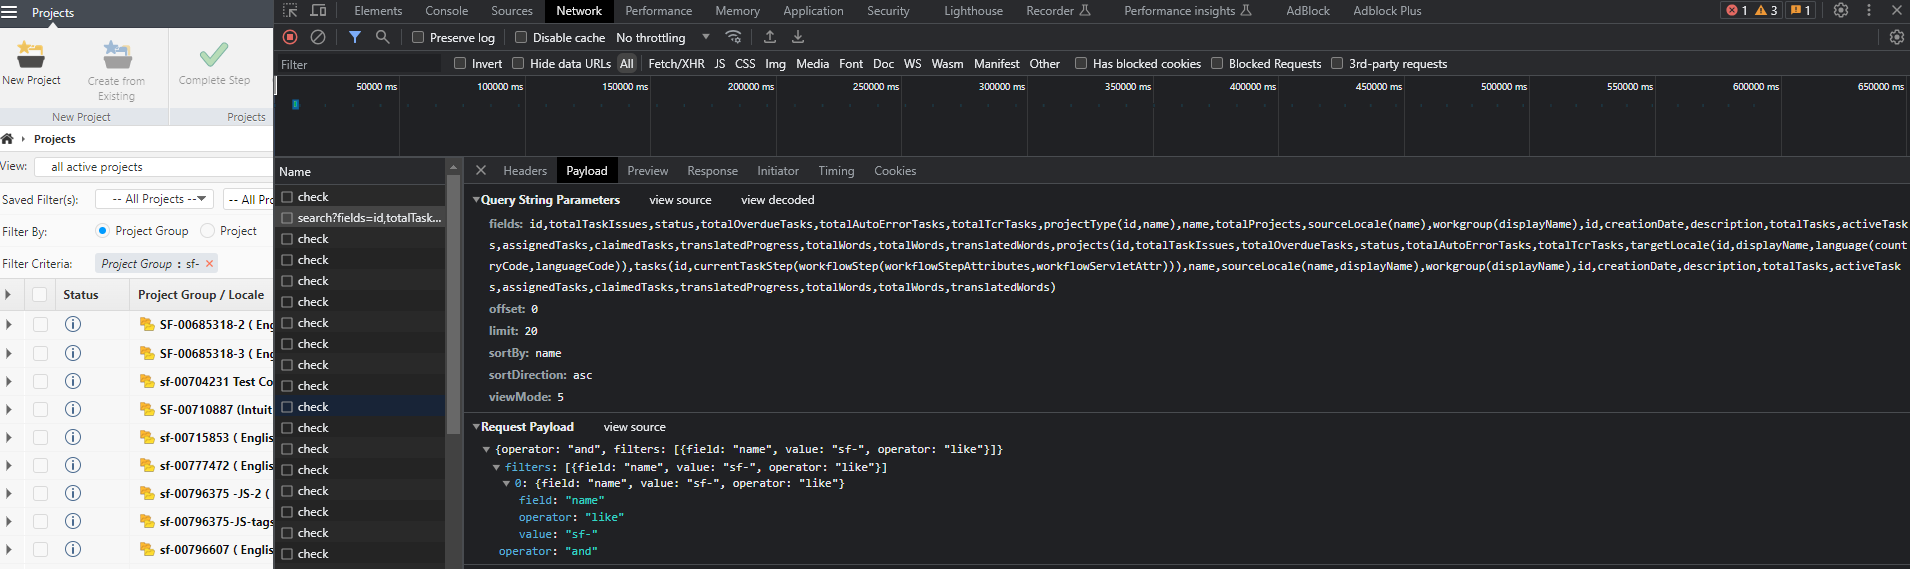The height and width of the screenshot is (569, 1910).
Task: Select the Project Group radio button
Action: (x=102, y=231)
